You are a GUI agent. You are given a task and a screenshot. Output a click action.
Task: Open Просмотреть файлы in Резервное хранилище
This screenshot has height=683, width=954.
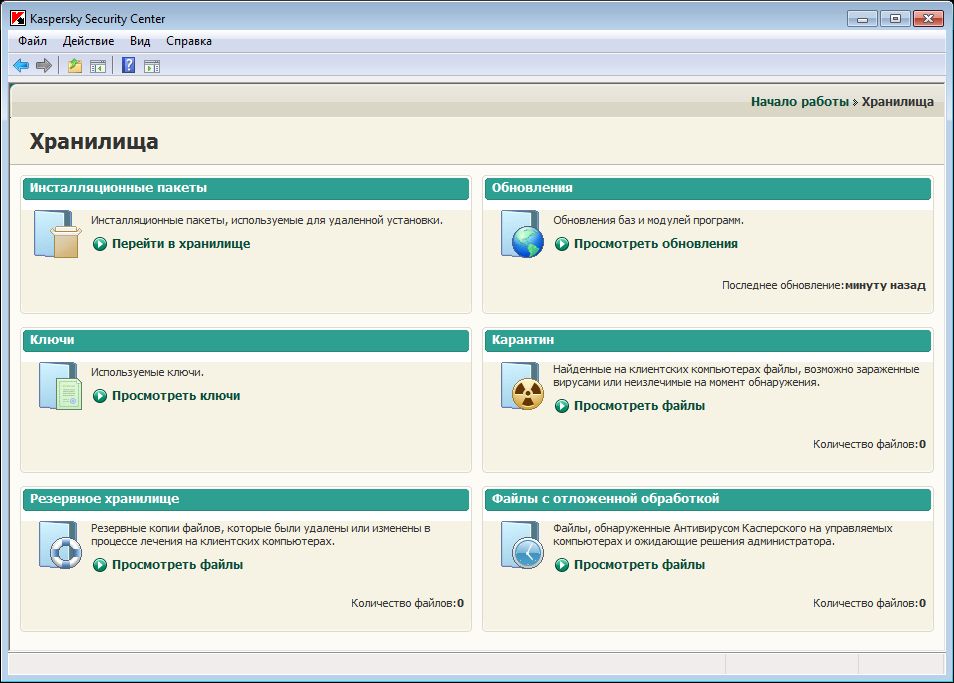177,565
